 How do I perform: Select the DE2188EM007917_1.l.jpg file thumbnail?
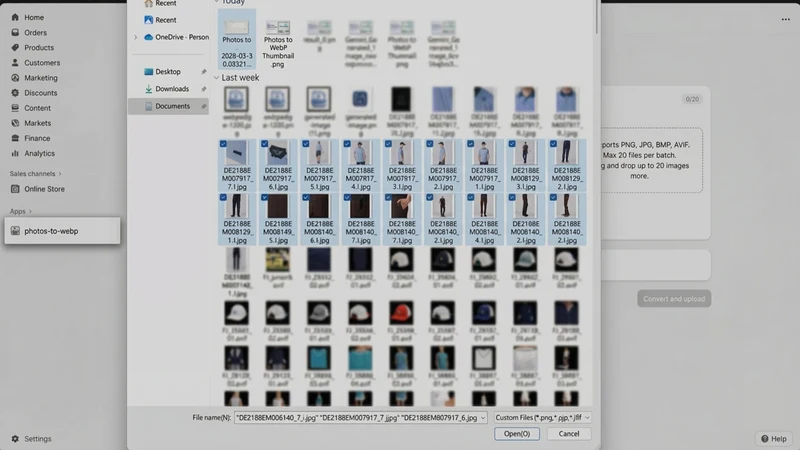(484, 165)
